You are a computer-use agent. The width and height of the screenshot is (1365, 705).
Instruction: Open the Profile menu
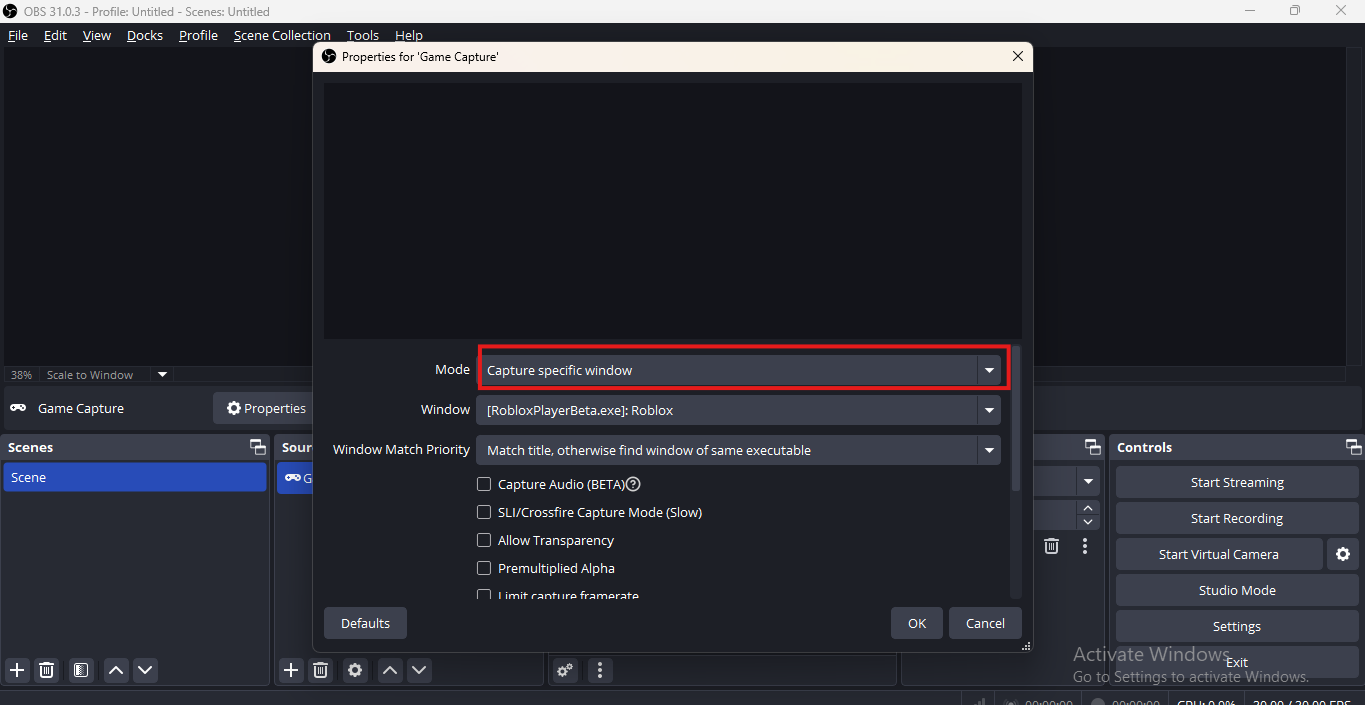pyautogui.click(x=198, y=35)
